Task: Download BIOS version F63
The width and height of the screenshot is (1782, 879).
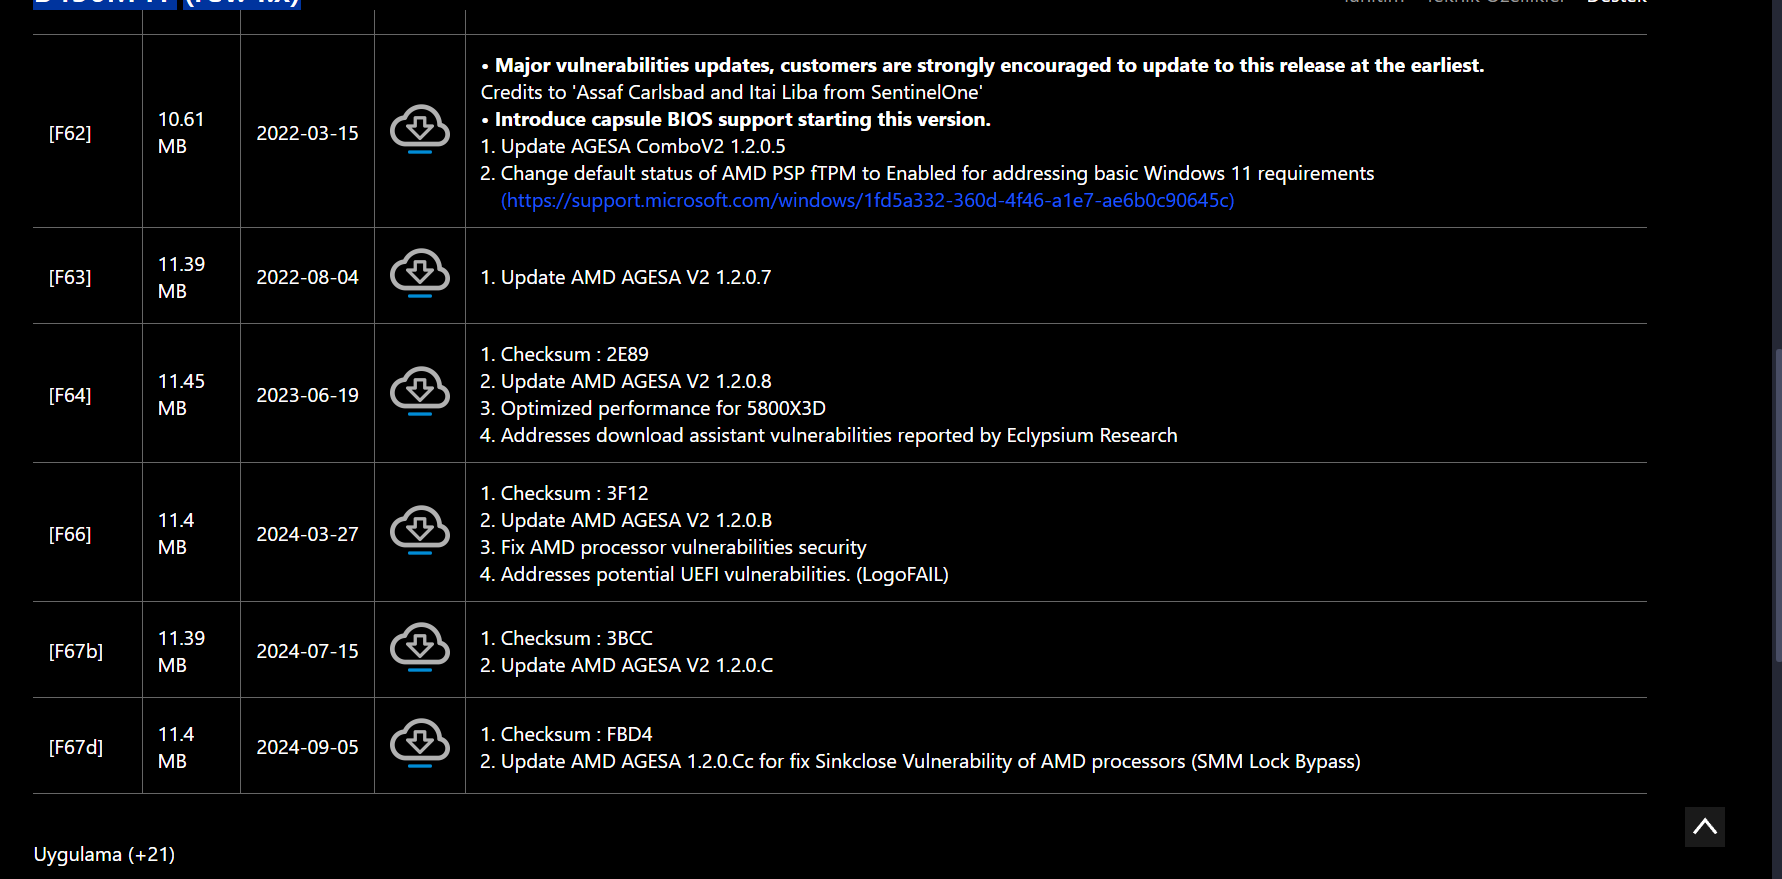Action: [x=420, y=273]
